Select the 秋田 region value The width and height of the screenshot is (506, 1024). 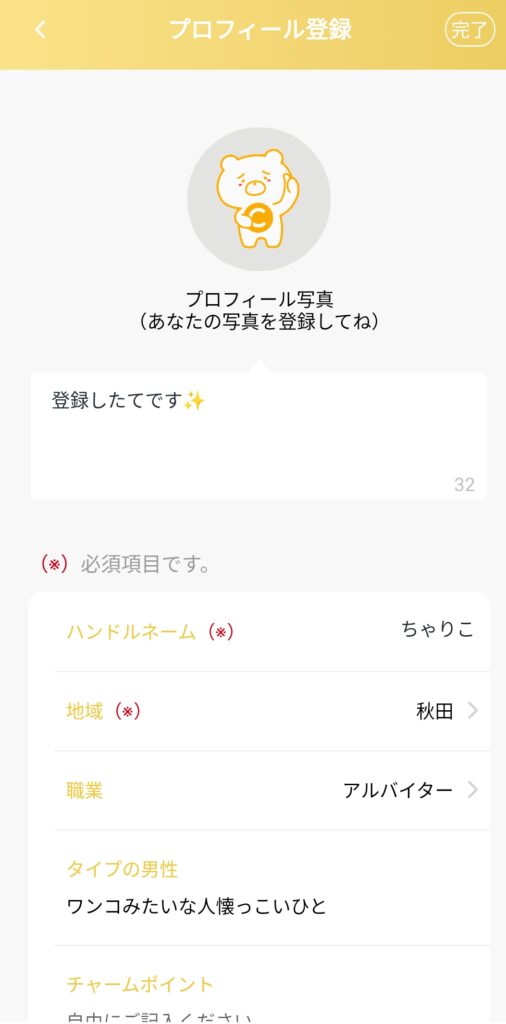[434, 711]
